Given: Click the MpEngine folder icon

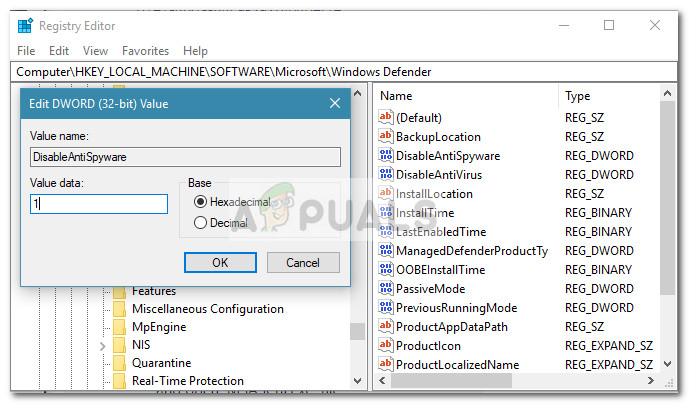Looking at the screenshot, I should tap(119, 327).
